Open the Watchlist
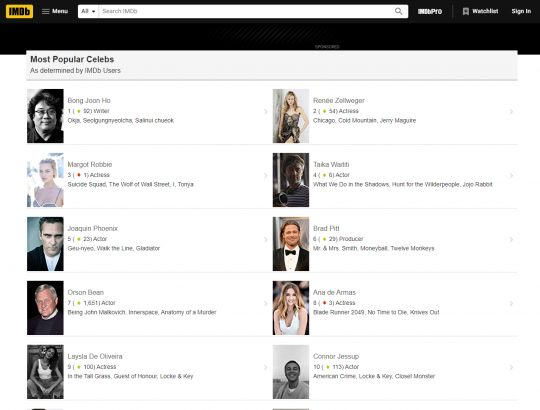Viewport: 540px width, 410px height. click(x=480, y=11)
